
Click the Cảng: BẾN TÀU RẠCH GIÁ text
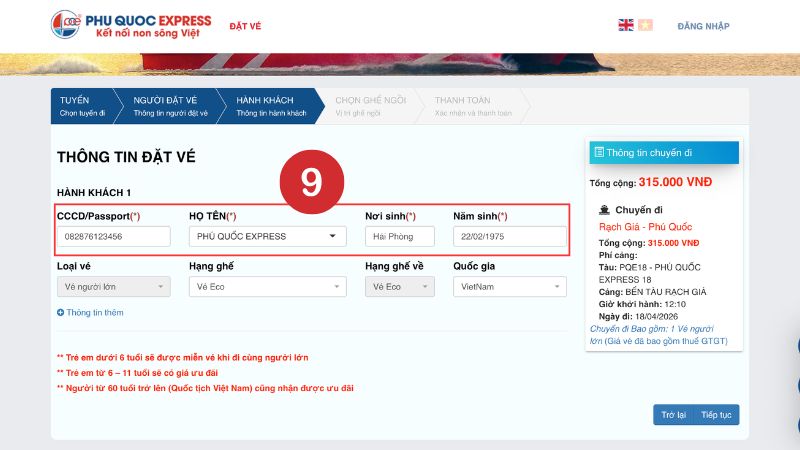653,292
